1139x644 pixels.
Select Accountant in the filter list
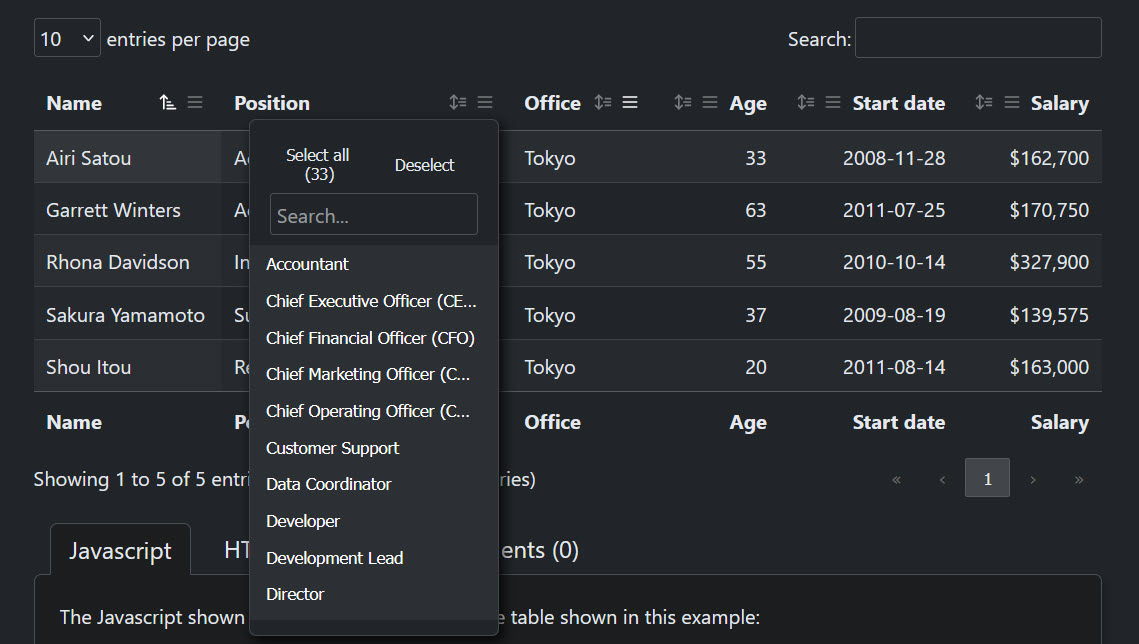(x=307, y=264)
